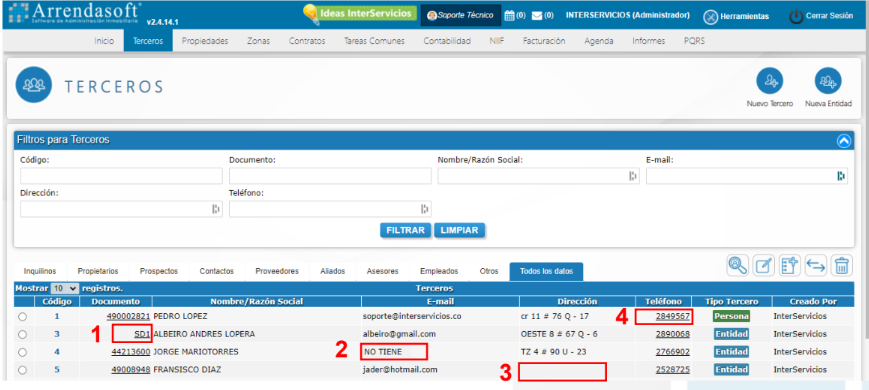Click the green Persona type badge
869x390 pixels.
coord(731,317)
